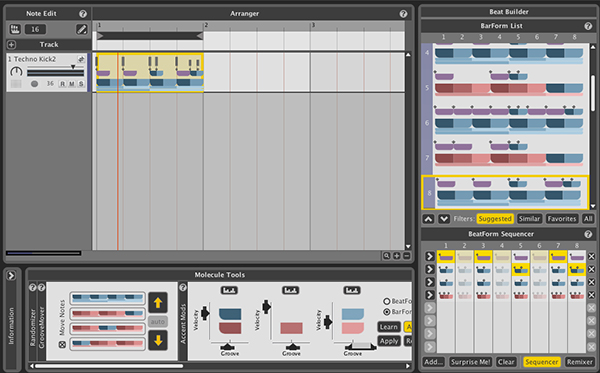Switch to Remixer view
The image size is (600, 373).
click(580, 362)
